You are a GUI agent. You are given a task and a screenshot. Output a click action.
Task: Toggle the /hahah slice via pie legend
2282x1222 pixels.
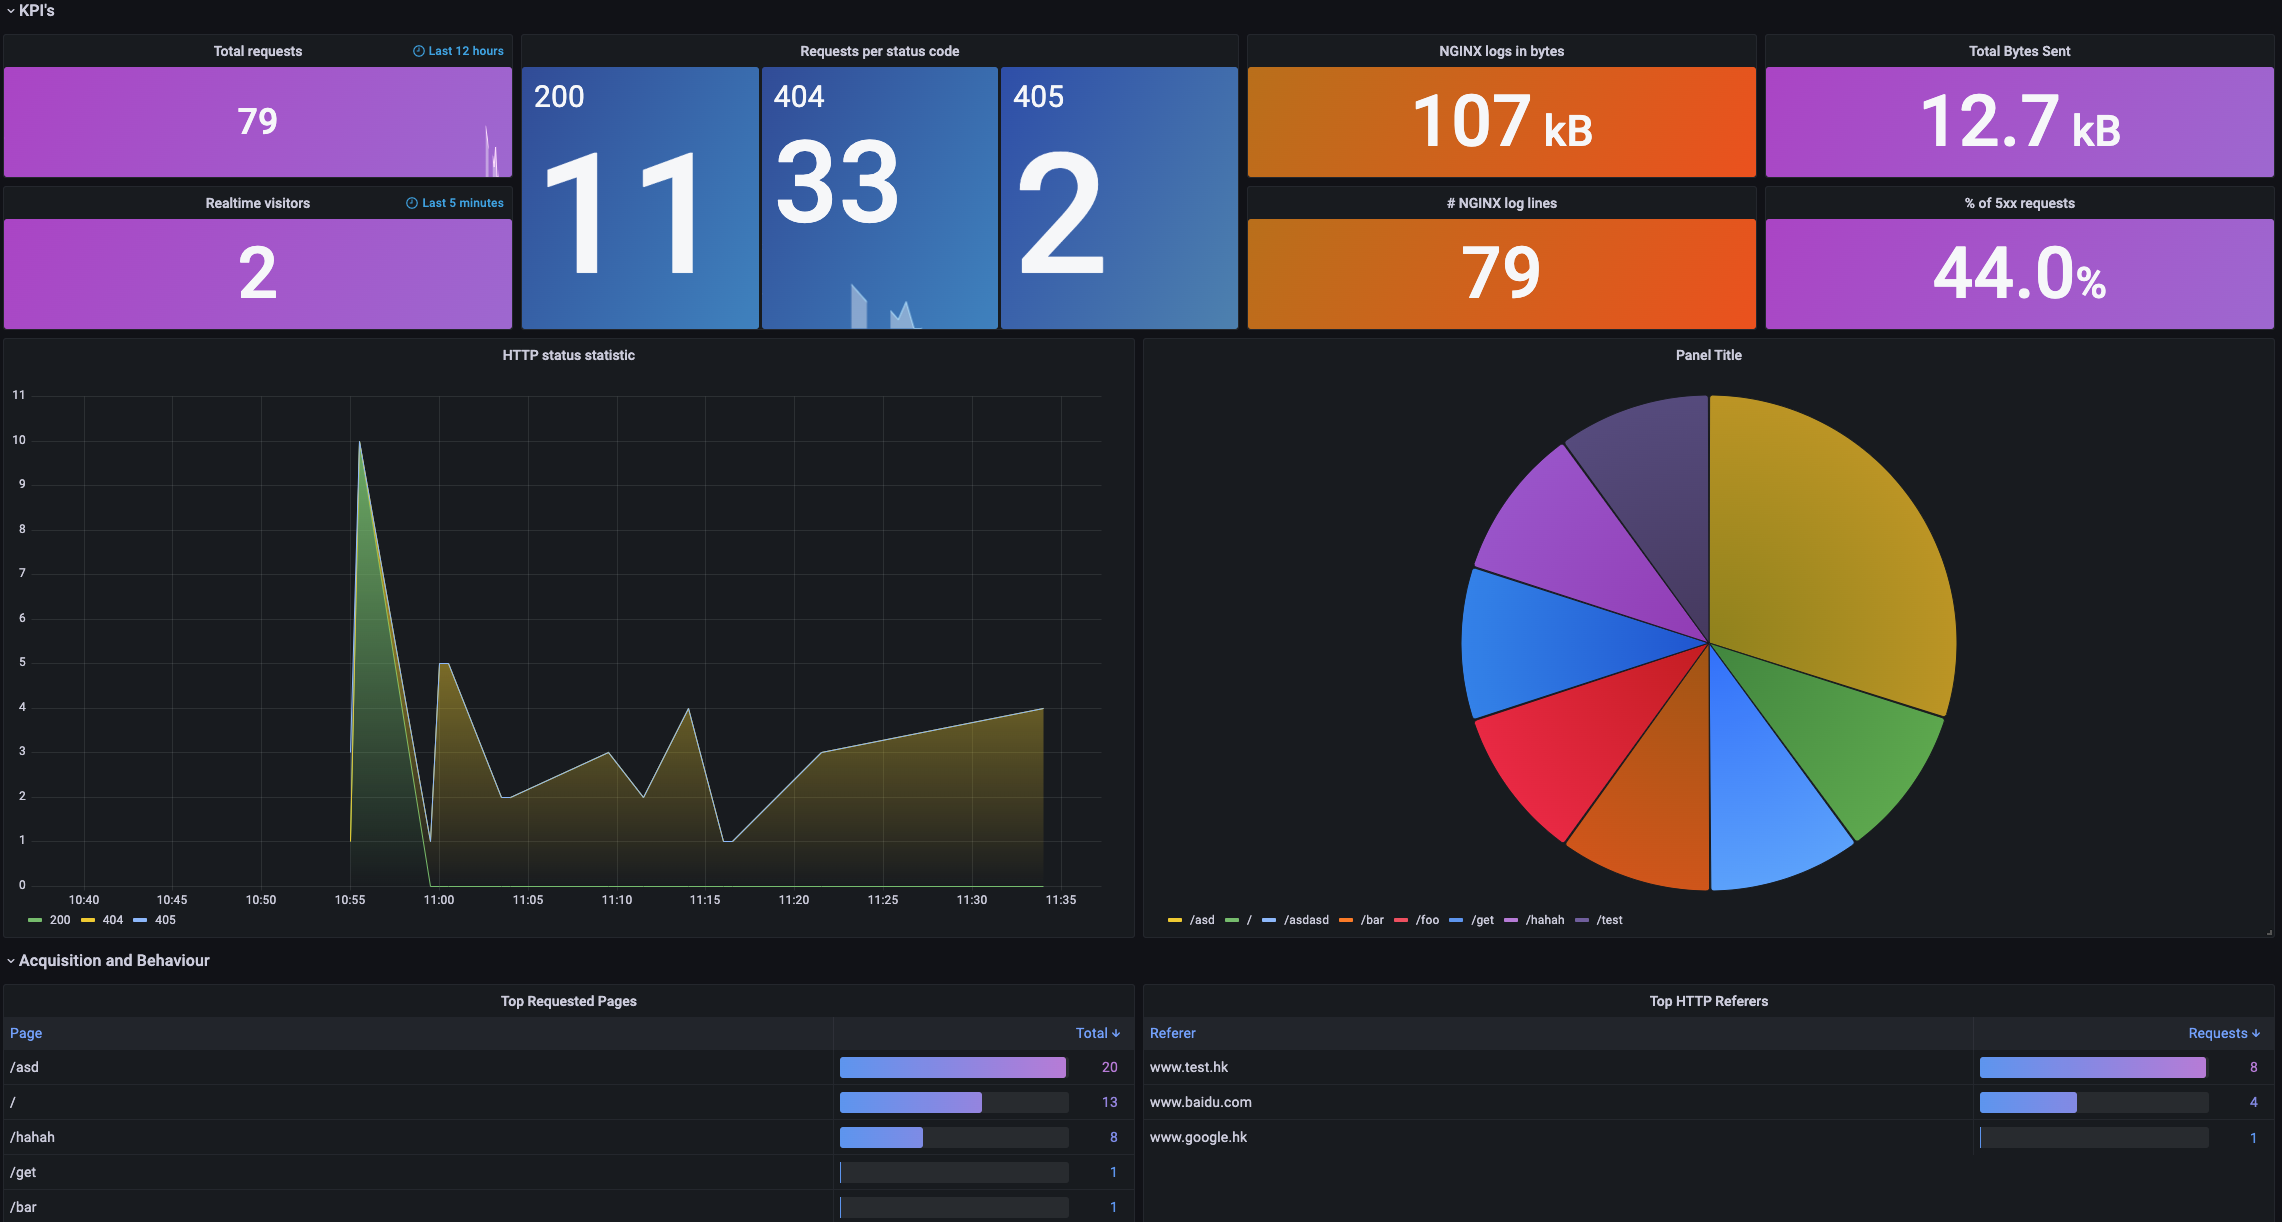(1544, 920)
